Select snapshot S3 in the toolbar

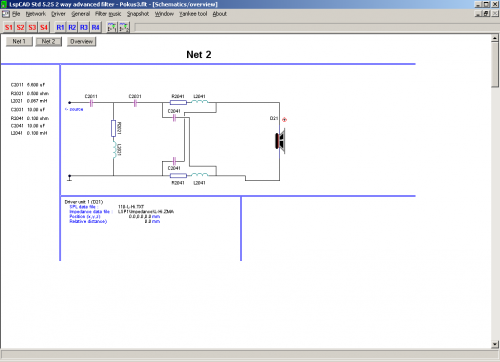point(32,27)
